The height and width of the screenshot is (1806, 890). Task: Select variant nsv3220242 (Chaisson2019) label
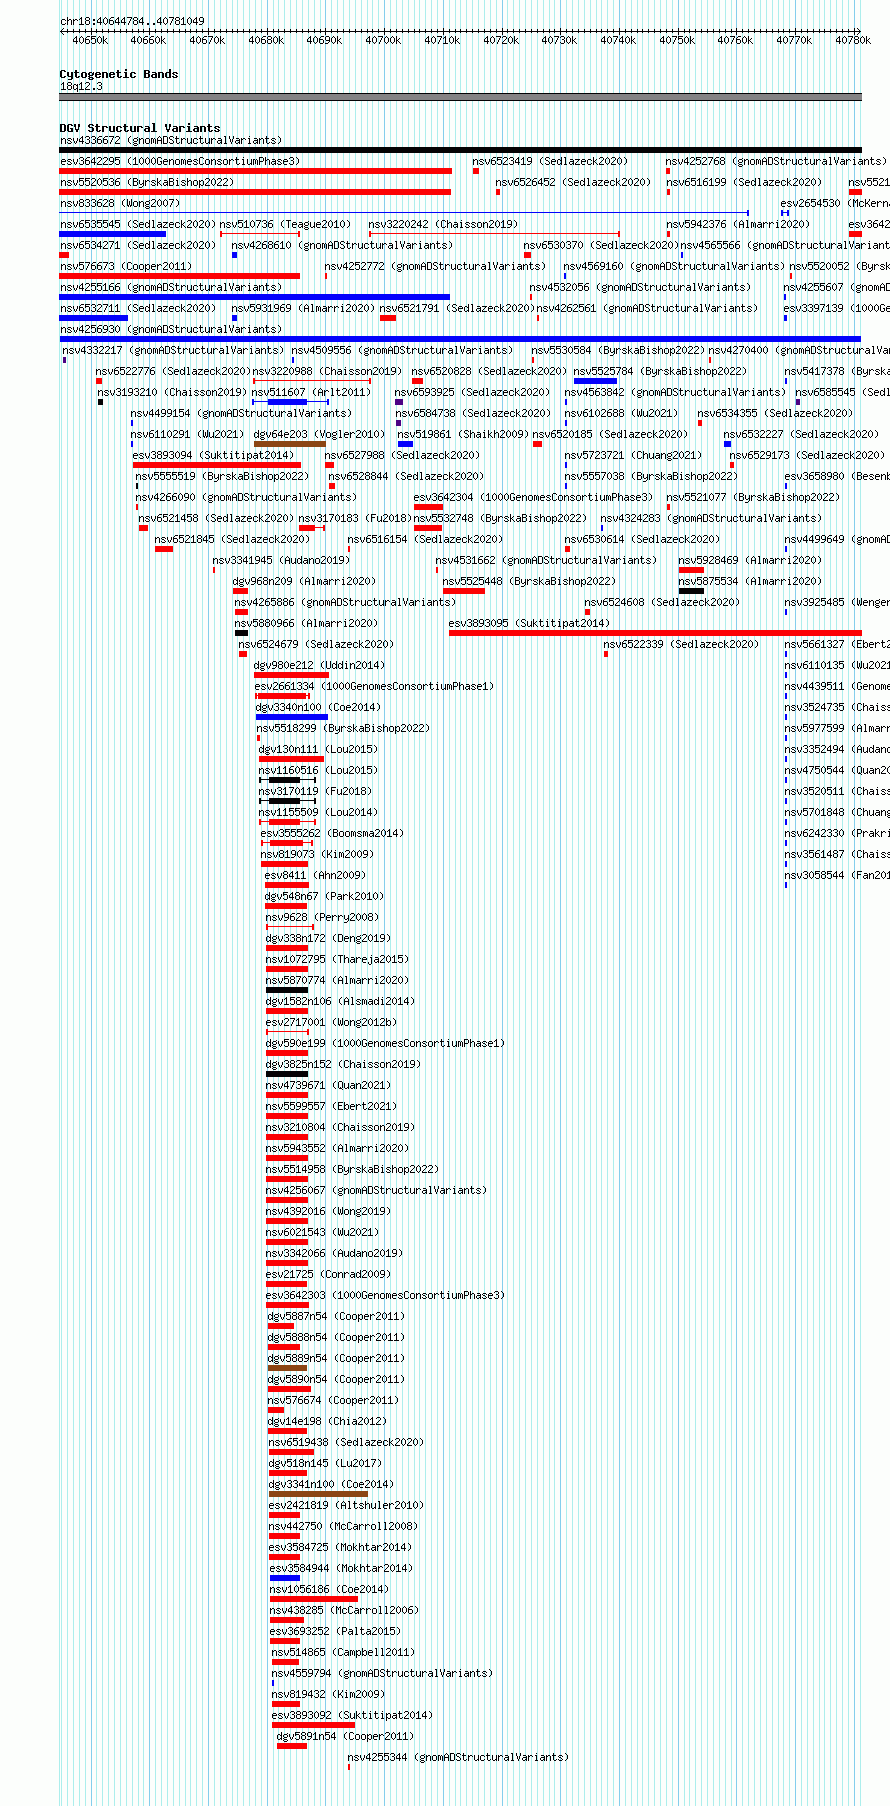point(443,224)
